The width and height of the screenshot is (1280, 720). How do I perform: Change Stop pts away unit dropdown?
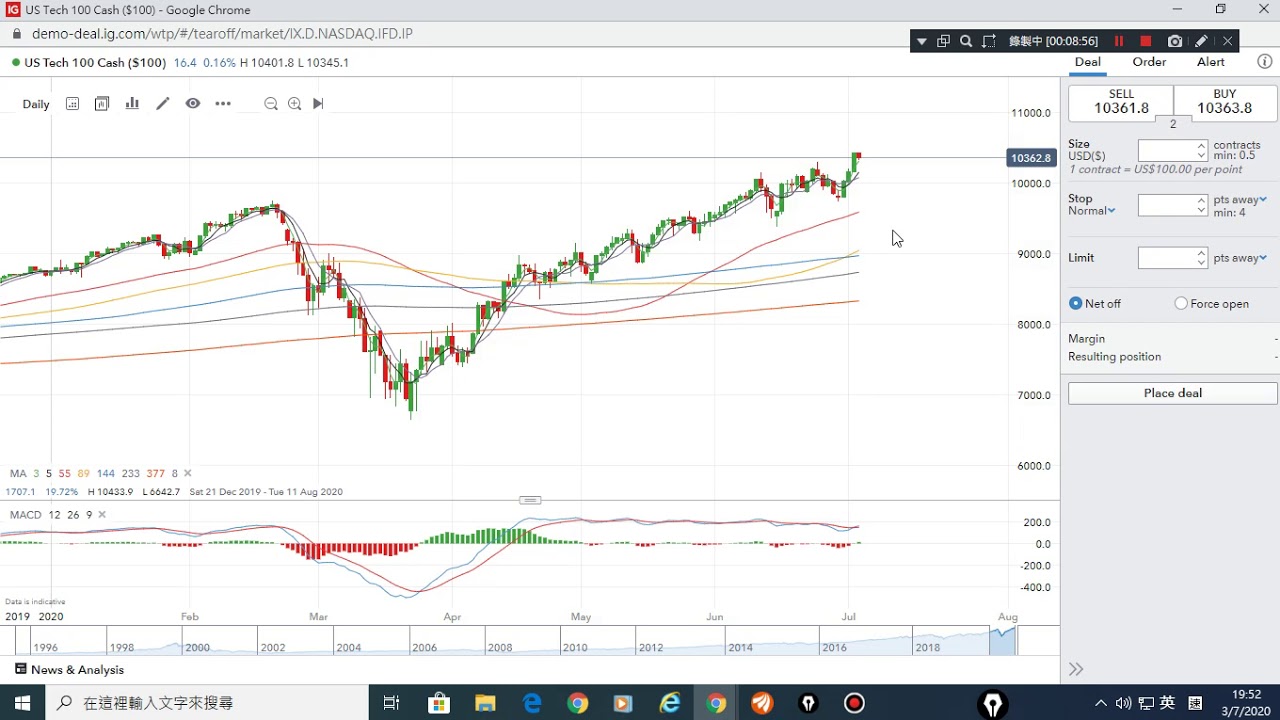click(1240, 199)
